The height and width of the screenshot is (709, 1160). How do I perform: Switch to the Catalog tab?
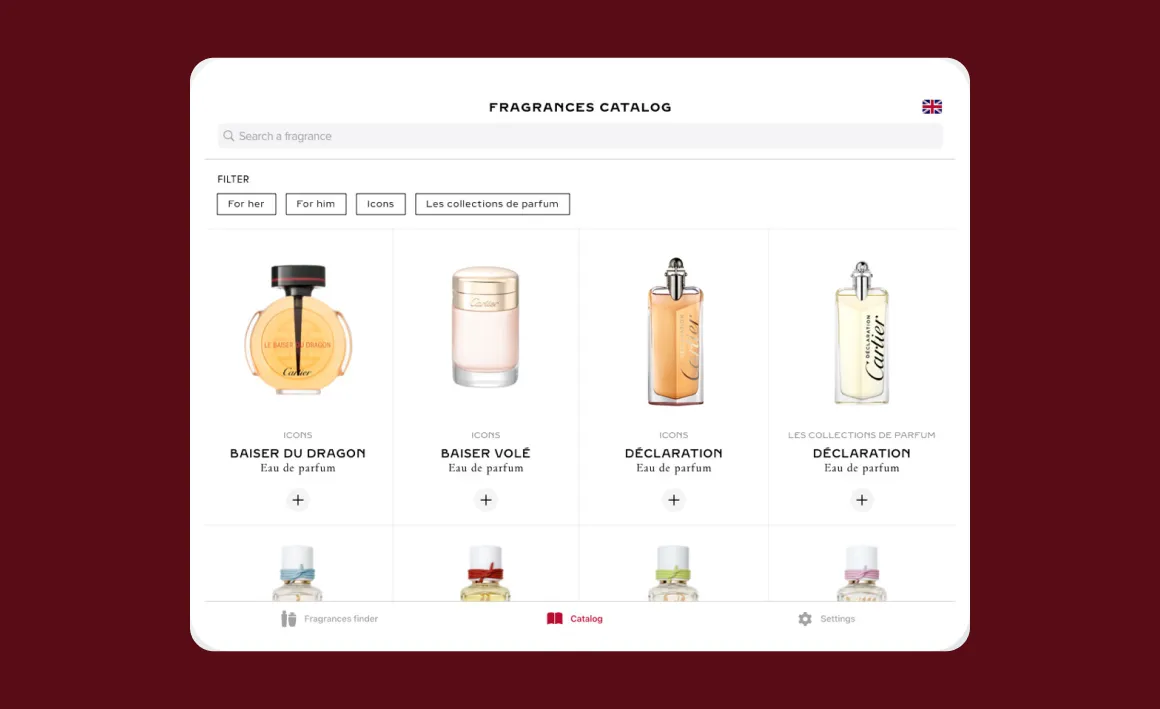click(575, 619)
